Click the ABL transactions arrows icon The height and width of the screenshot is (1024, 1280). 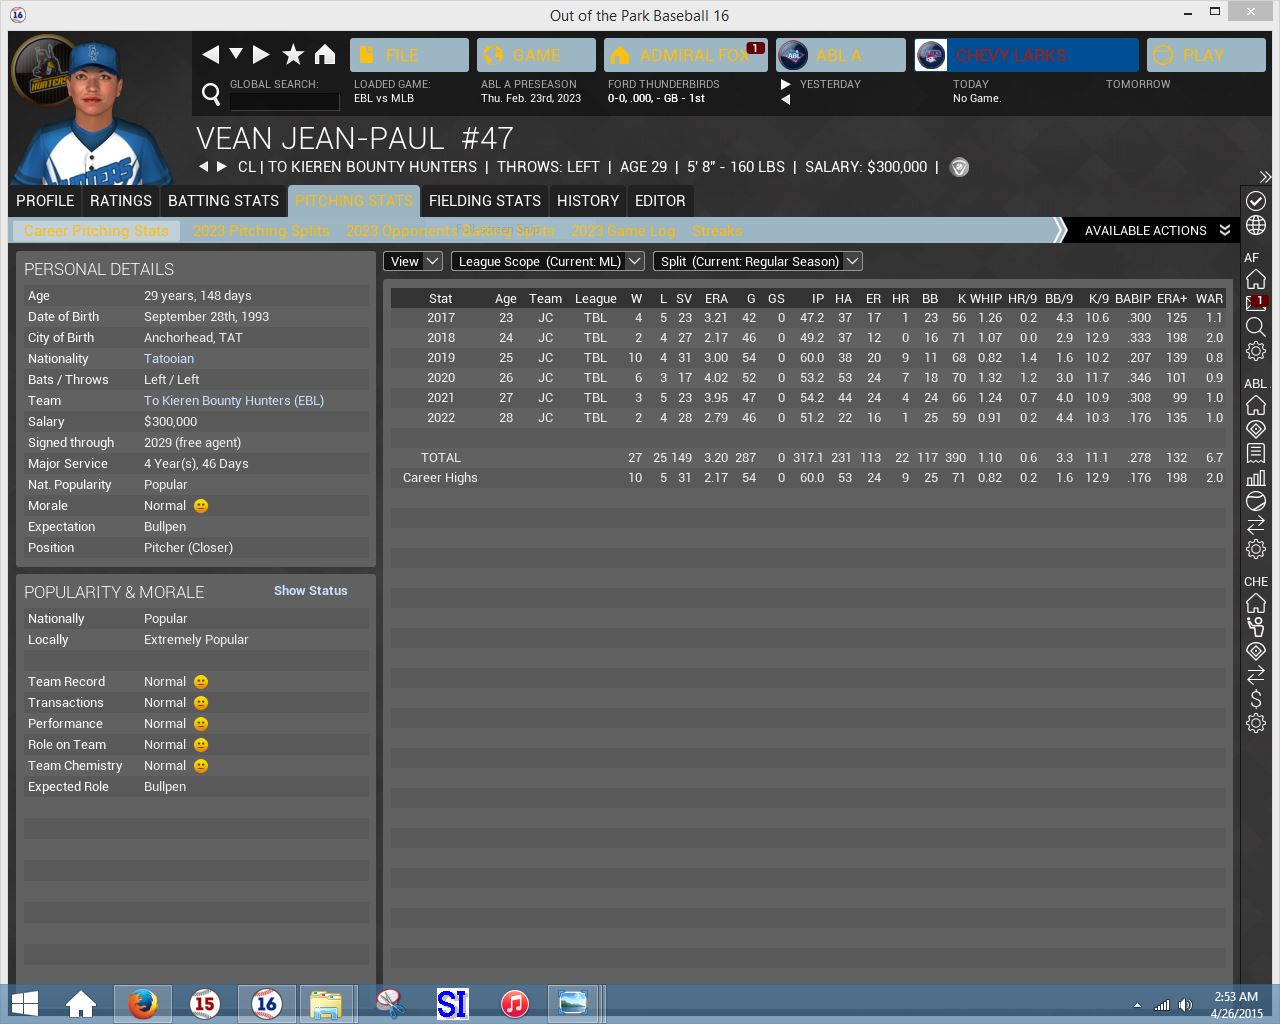1256,525
